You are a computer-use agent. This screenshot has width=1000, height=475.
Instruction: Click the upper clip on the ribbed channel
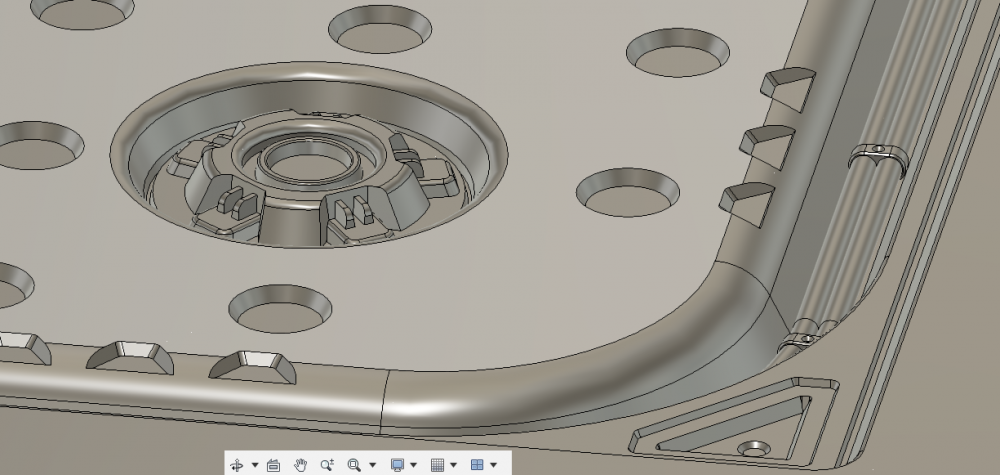tap(878, 156)
